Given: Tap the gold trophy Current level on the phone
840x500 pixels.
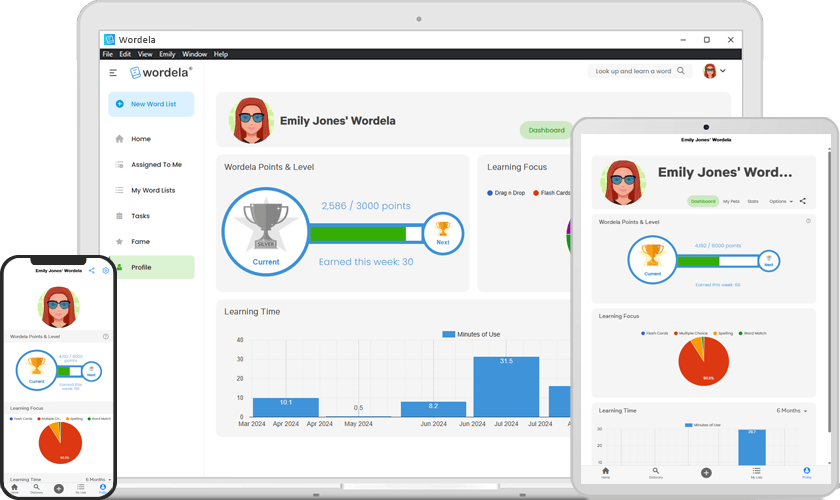Looking at the screenshot, I should pos(36,370).
